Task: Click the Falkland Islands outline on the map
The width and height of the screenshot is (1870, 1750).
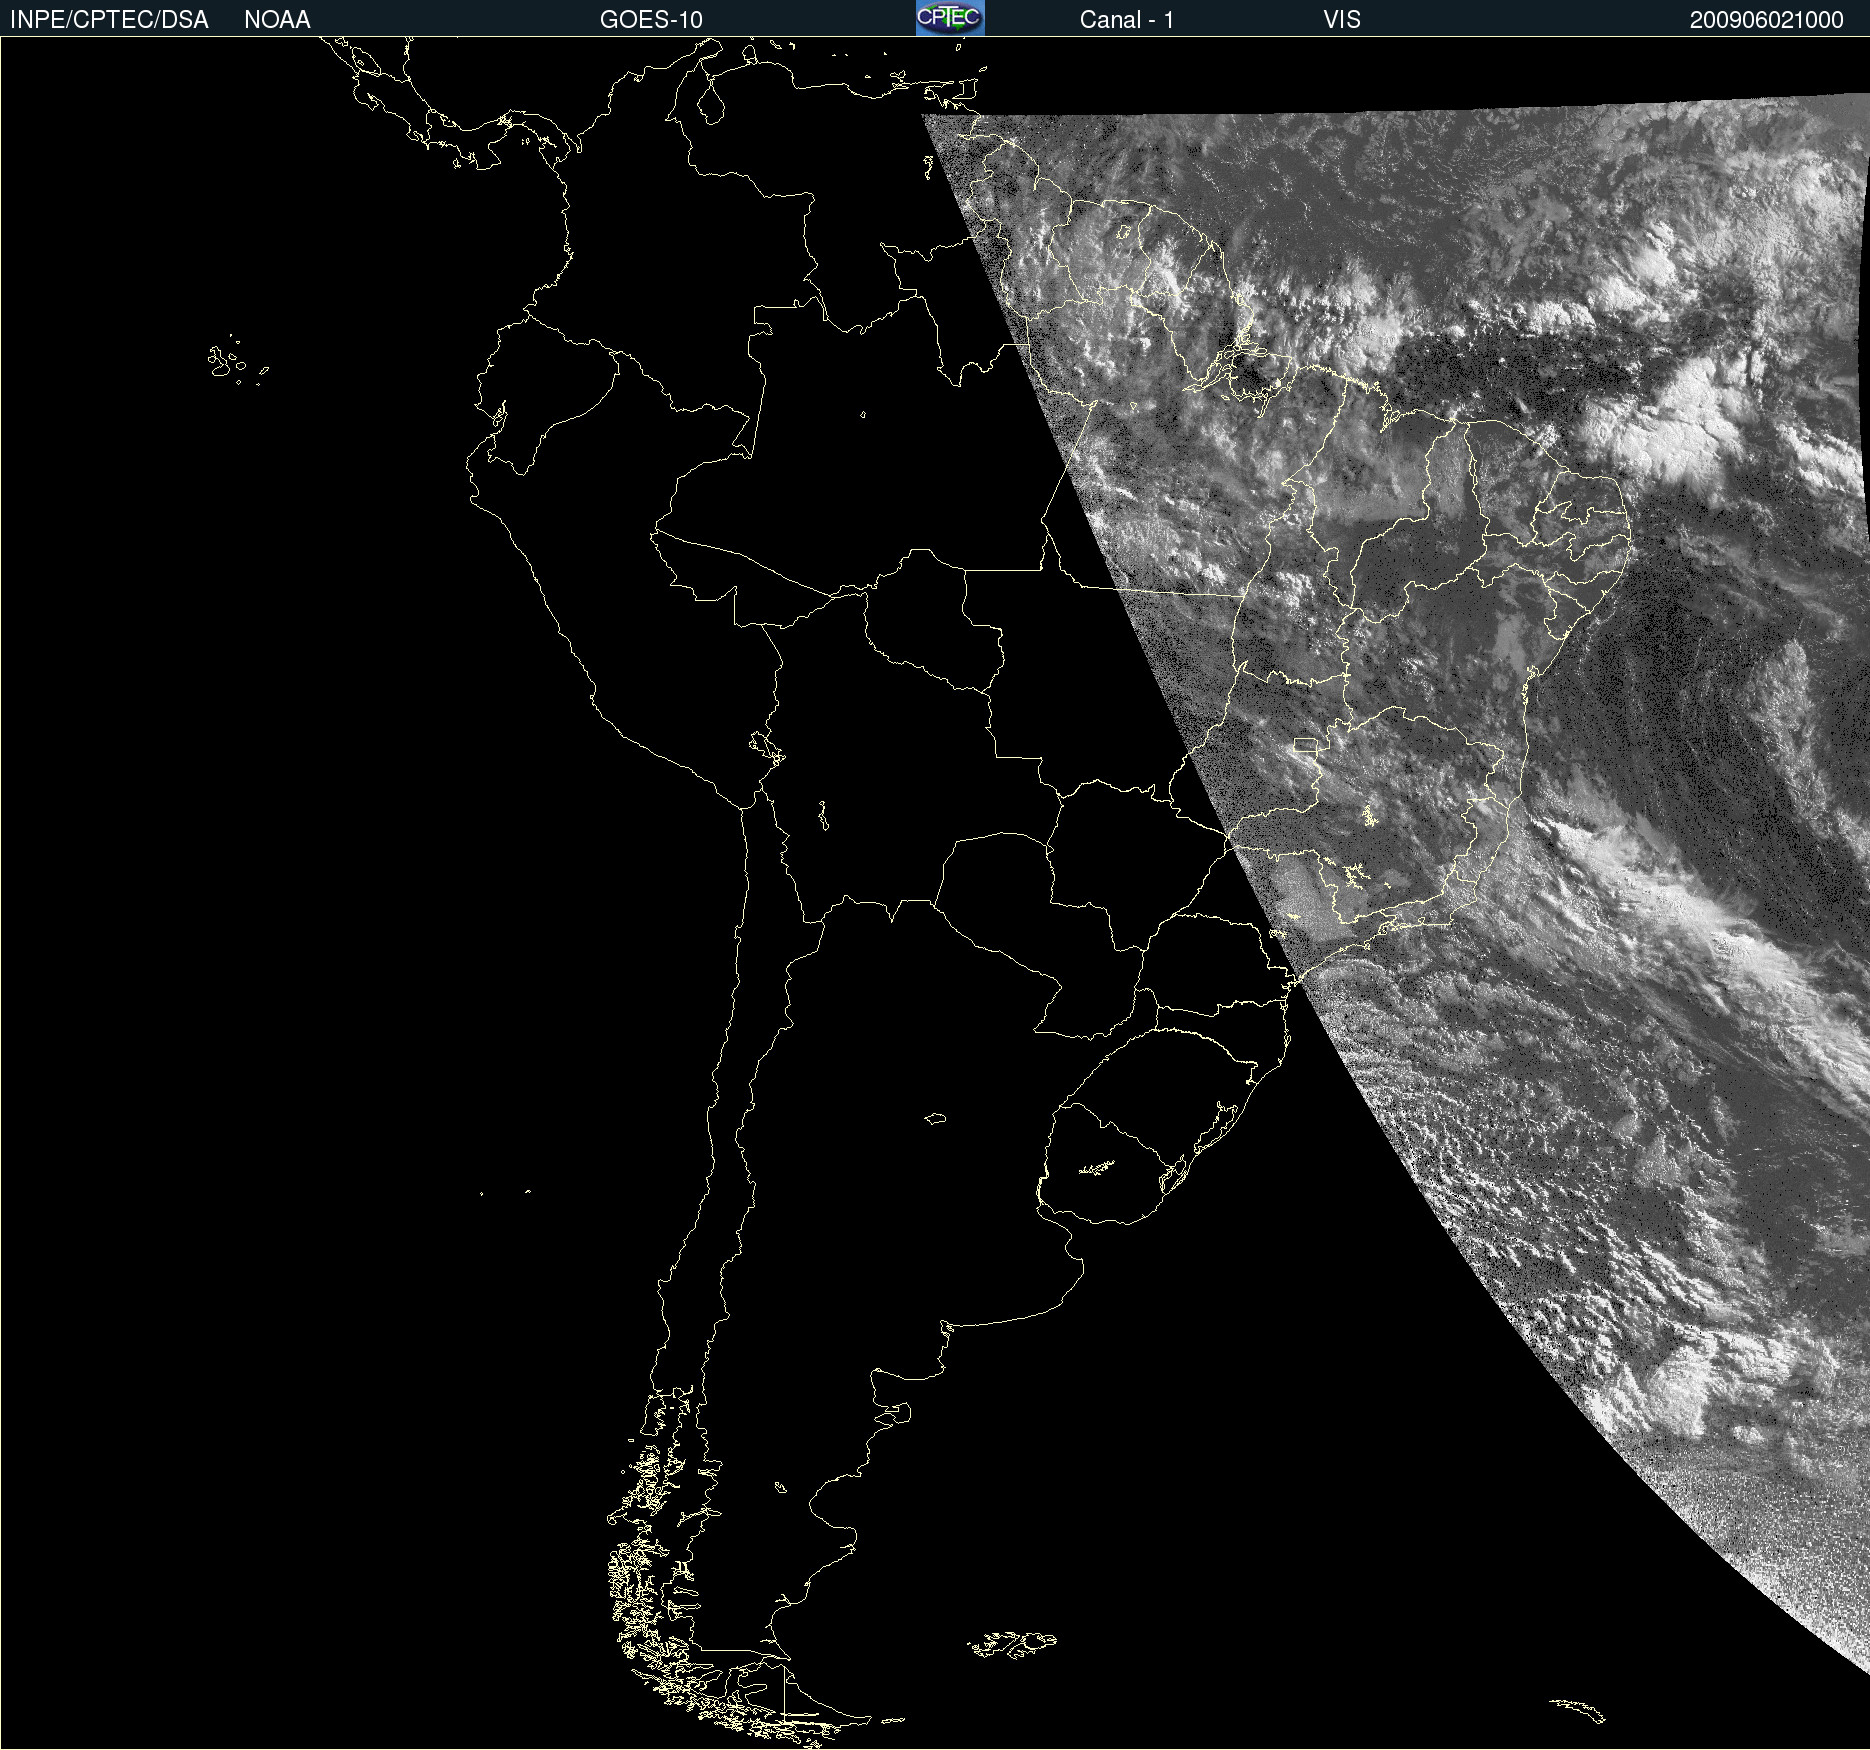Action: 1012,1645
